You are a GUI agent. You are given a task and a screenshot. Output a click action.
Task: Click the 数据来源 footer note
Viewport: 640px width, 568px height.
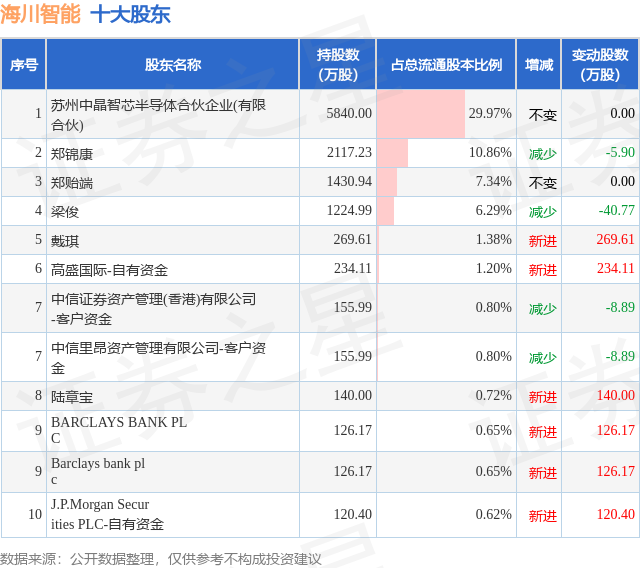point(161,559)
